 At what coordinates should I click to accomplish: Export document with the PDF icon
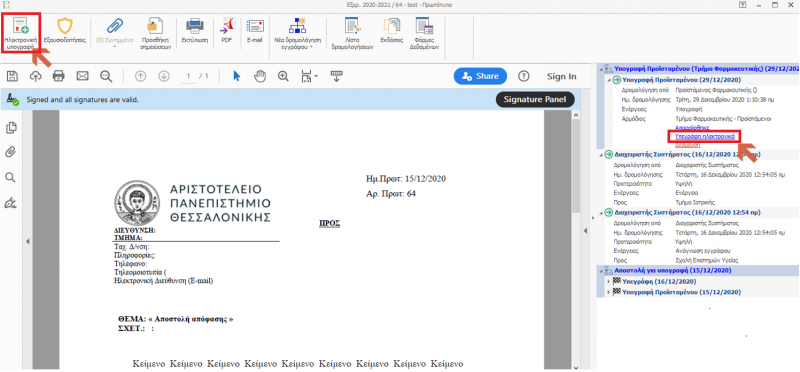click(226, 31)
